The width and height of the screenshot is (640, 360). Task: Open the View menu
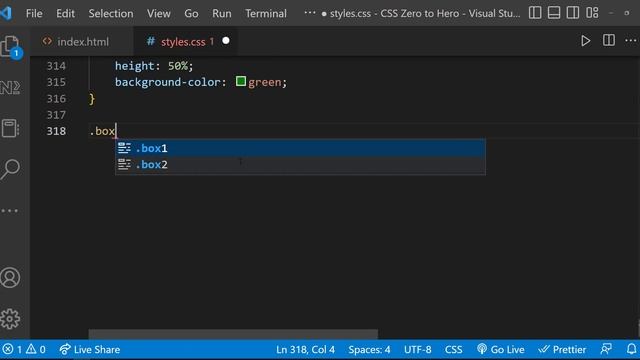pyautogui.click(x=159, y=13)
